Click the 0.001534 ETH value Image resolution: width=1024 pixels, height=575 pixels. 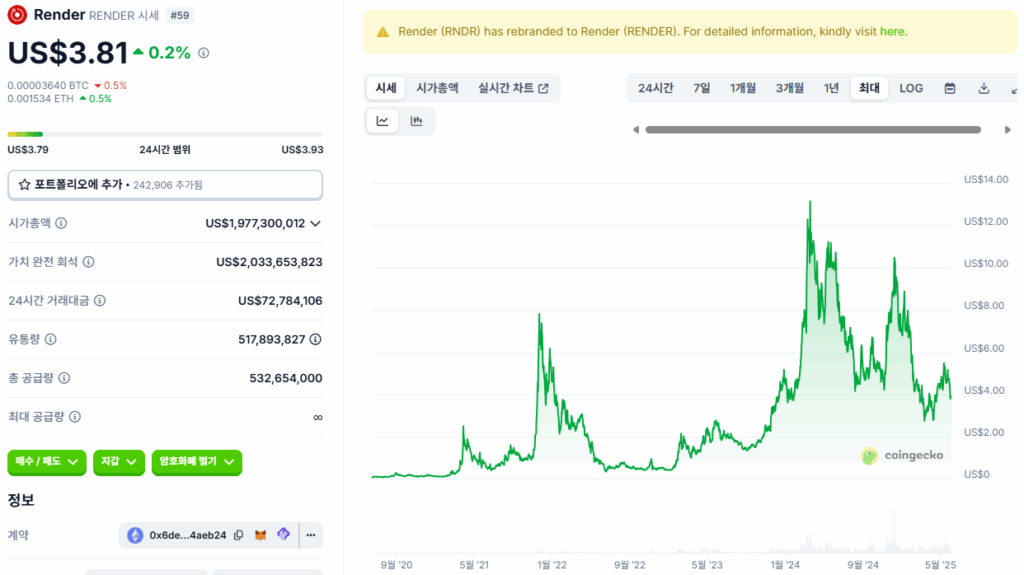click(40, 99)
